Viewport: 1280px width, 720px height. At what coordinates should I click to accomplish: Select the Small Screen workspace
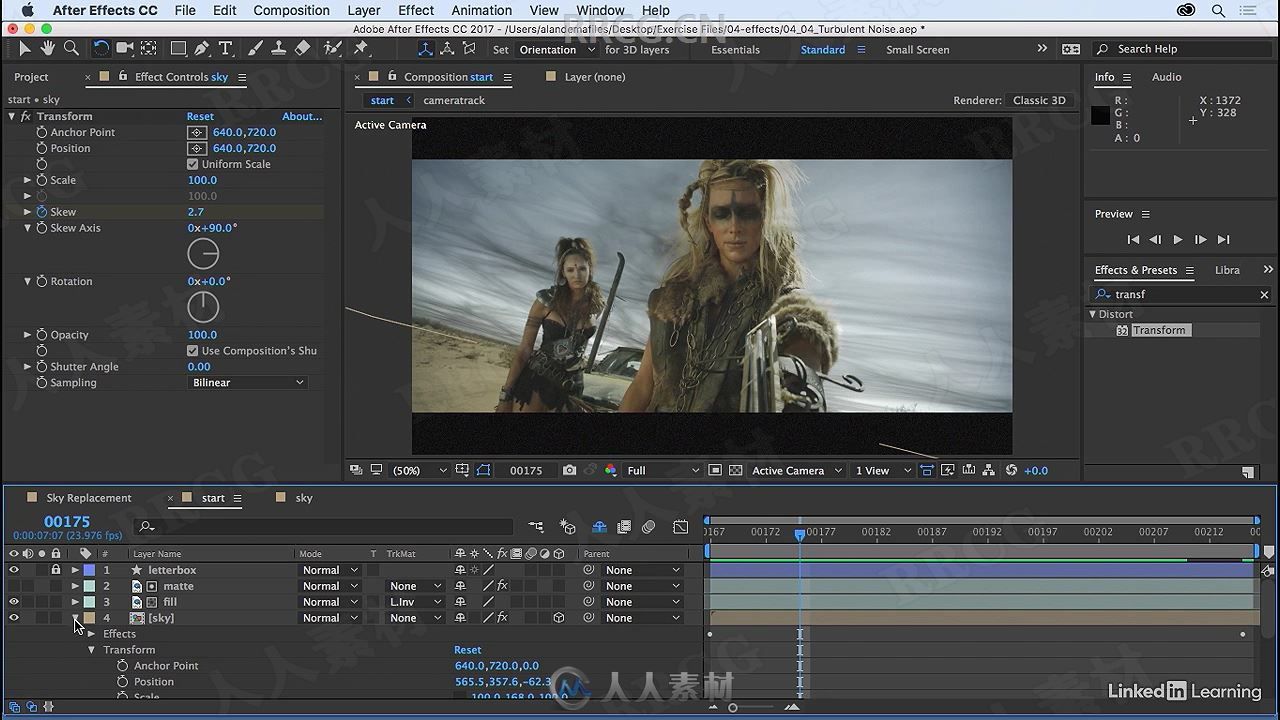pyautogui.click(x=917, y=49)
